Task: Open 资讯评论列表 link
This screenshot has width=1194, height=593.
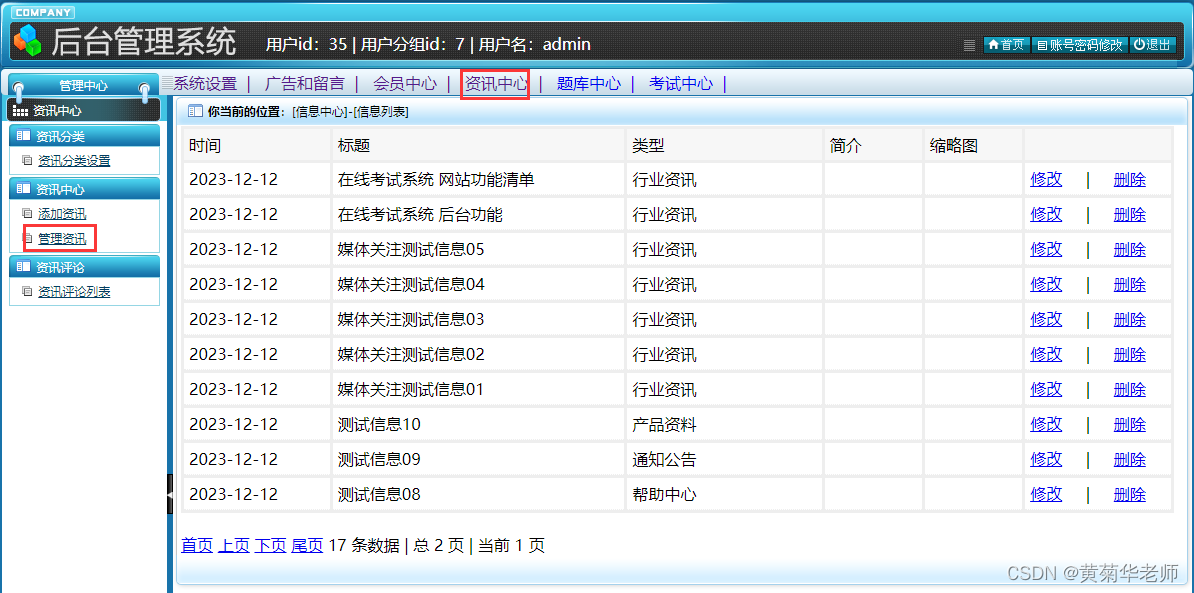Action: [74, 292]
